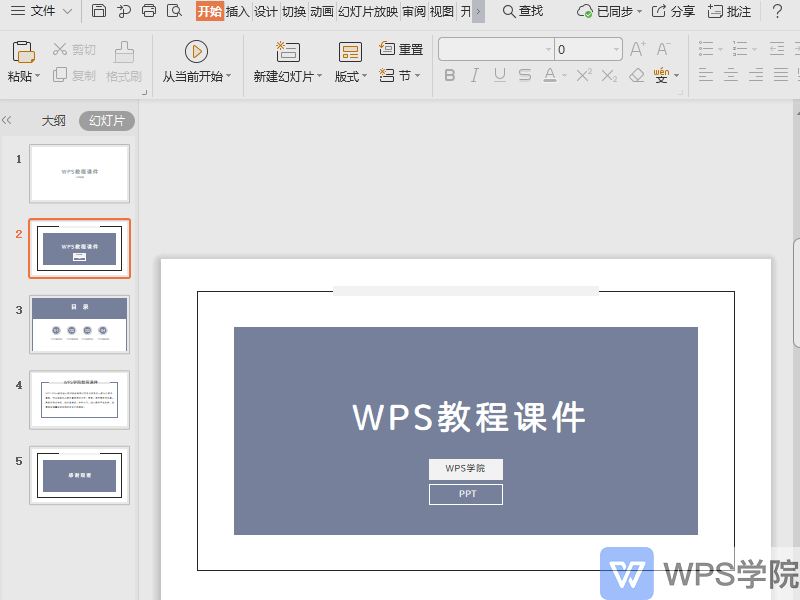
Task: Open the Section (节) dropdown
Action: tap(399, 76)
